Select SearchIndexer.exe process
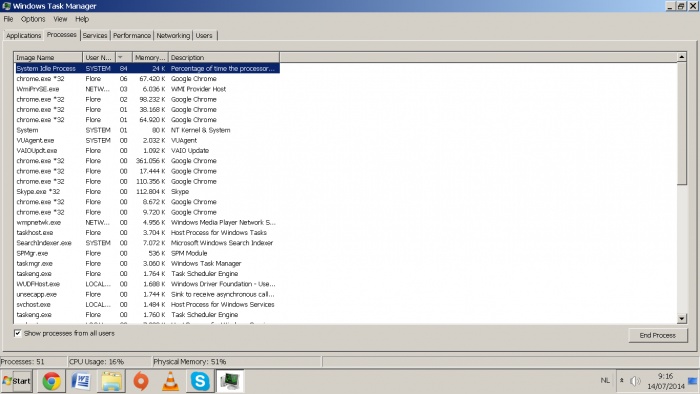The image size is (700, 394). pos(147,243)
